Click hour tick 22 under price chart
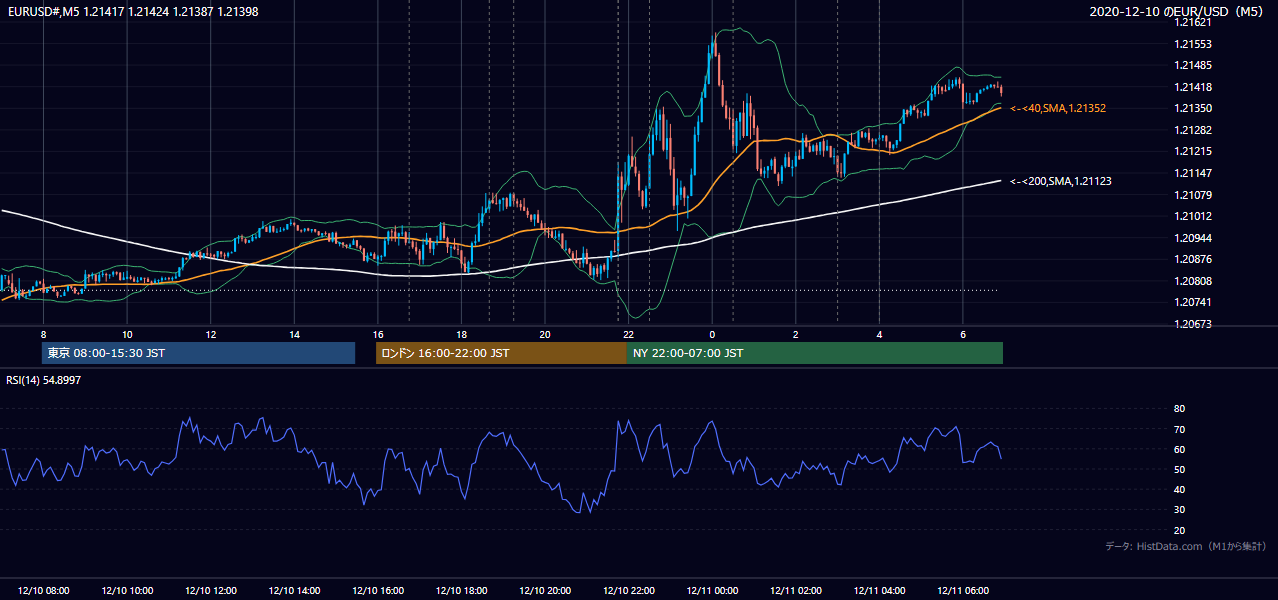This screenshot has height=600, width=1278. pos(628,334)
